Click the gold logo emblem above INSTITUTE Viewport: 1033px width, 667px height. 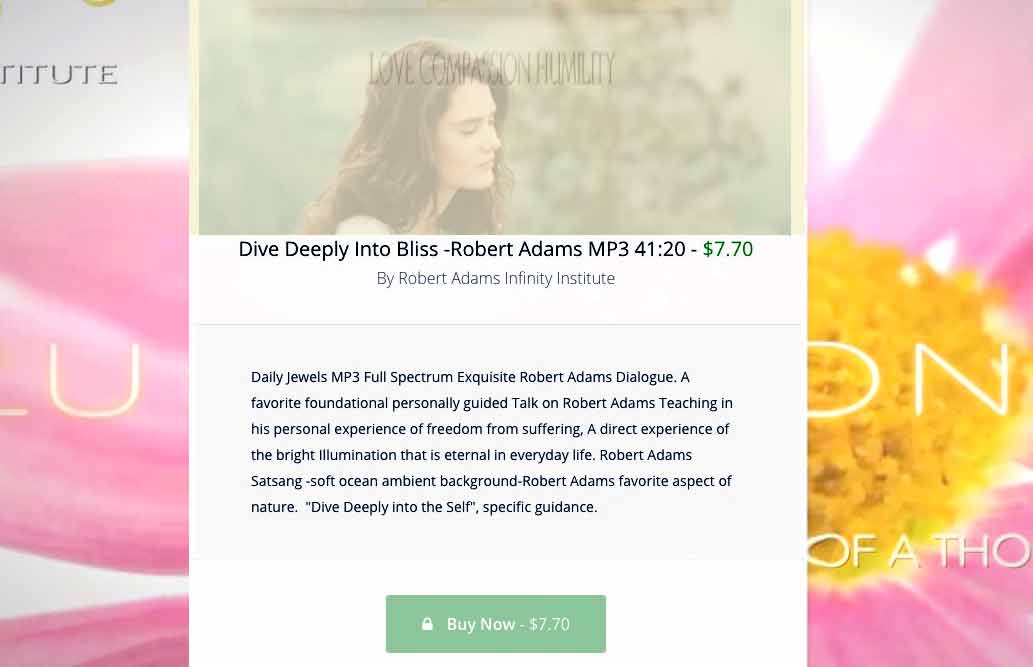(99, 3)
